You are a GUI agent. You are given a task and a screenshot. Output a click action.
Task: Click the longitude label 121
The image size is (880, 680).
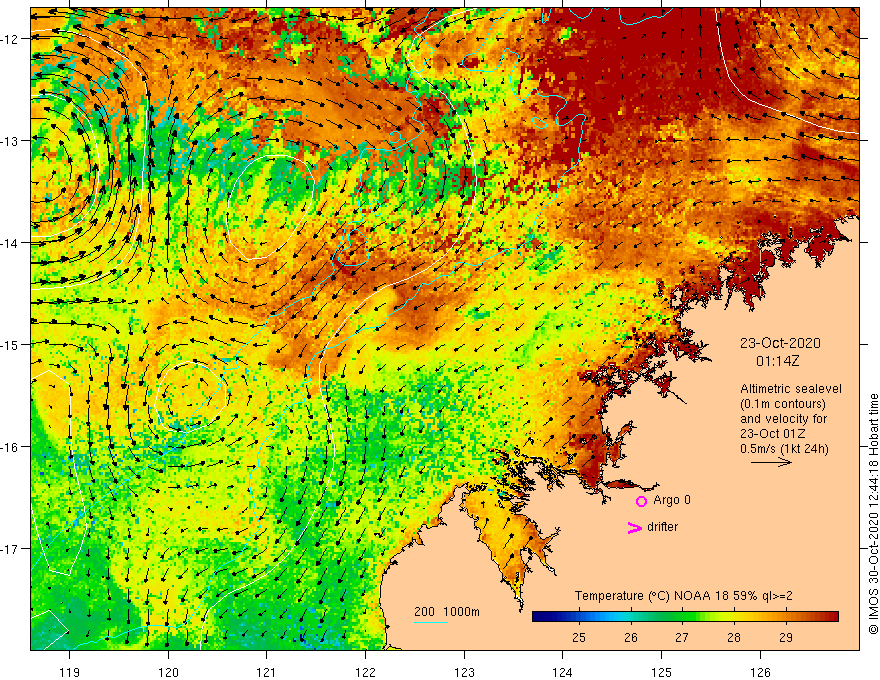[x=267, y=672]
